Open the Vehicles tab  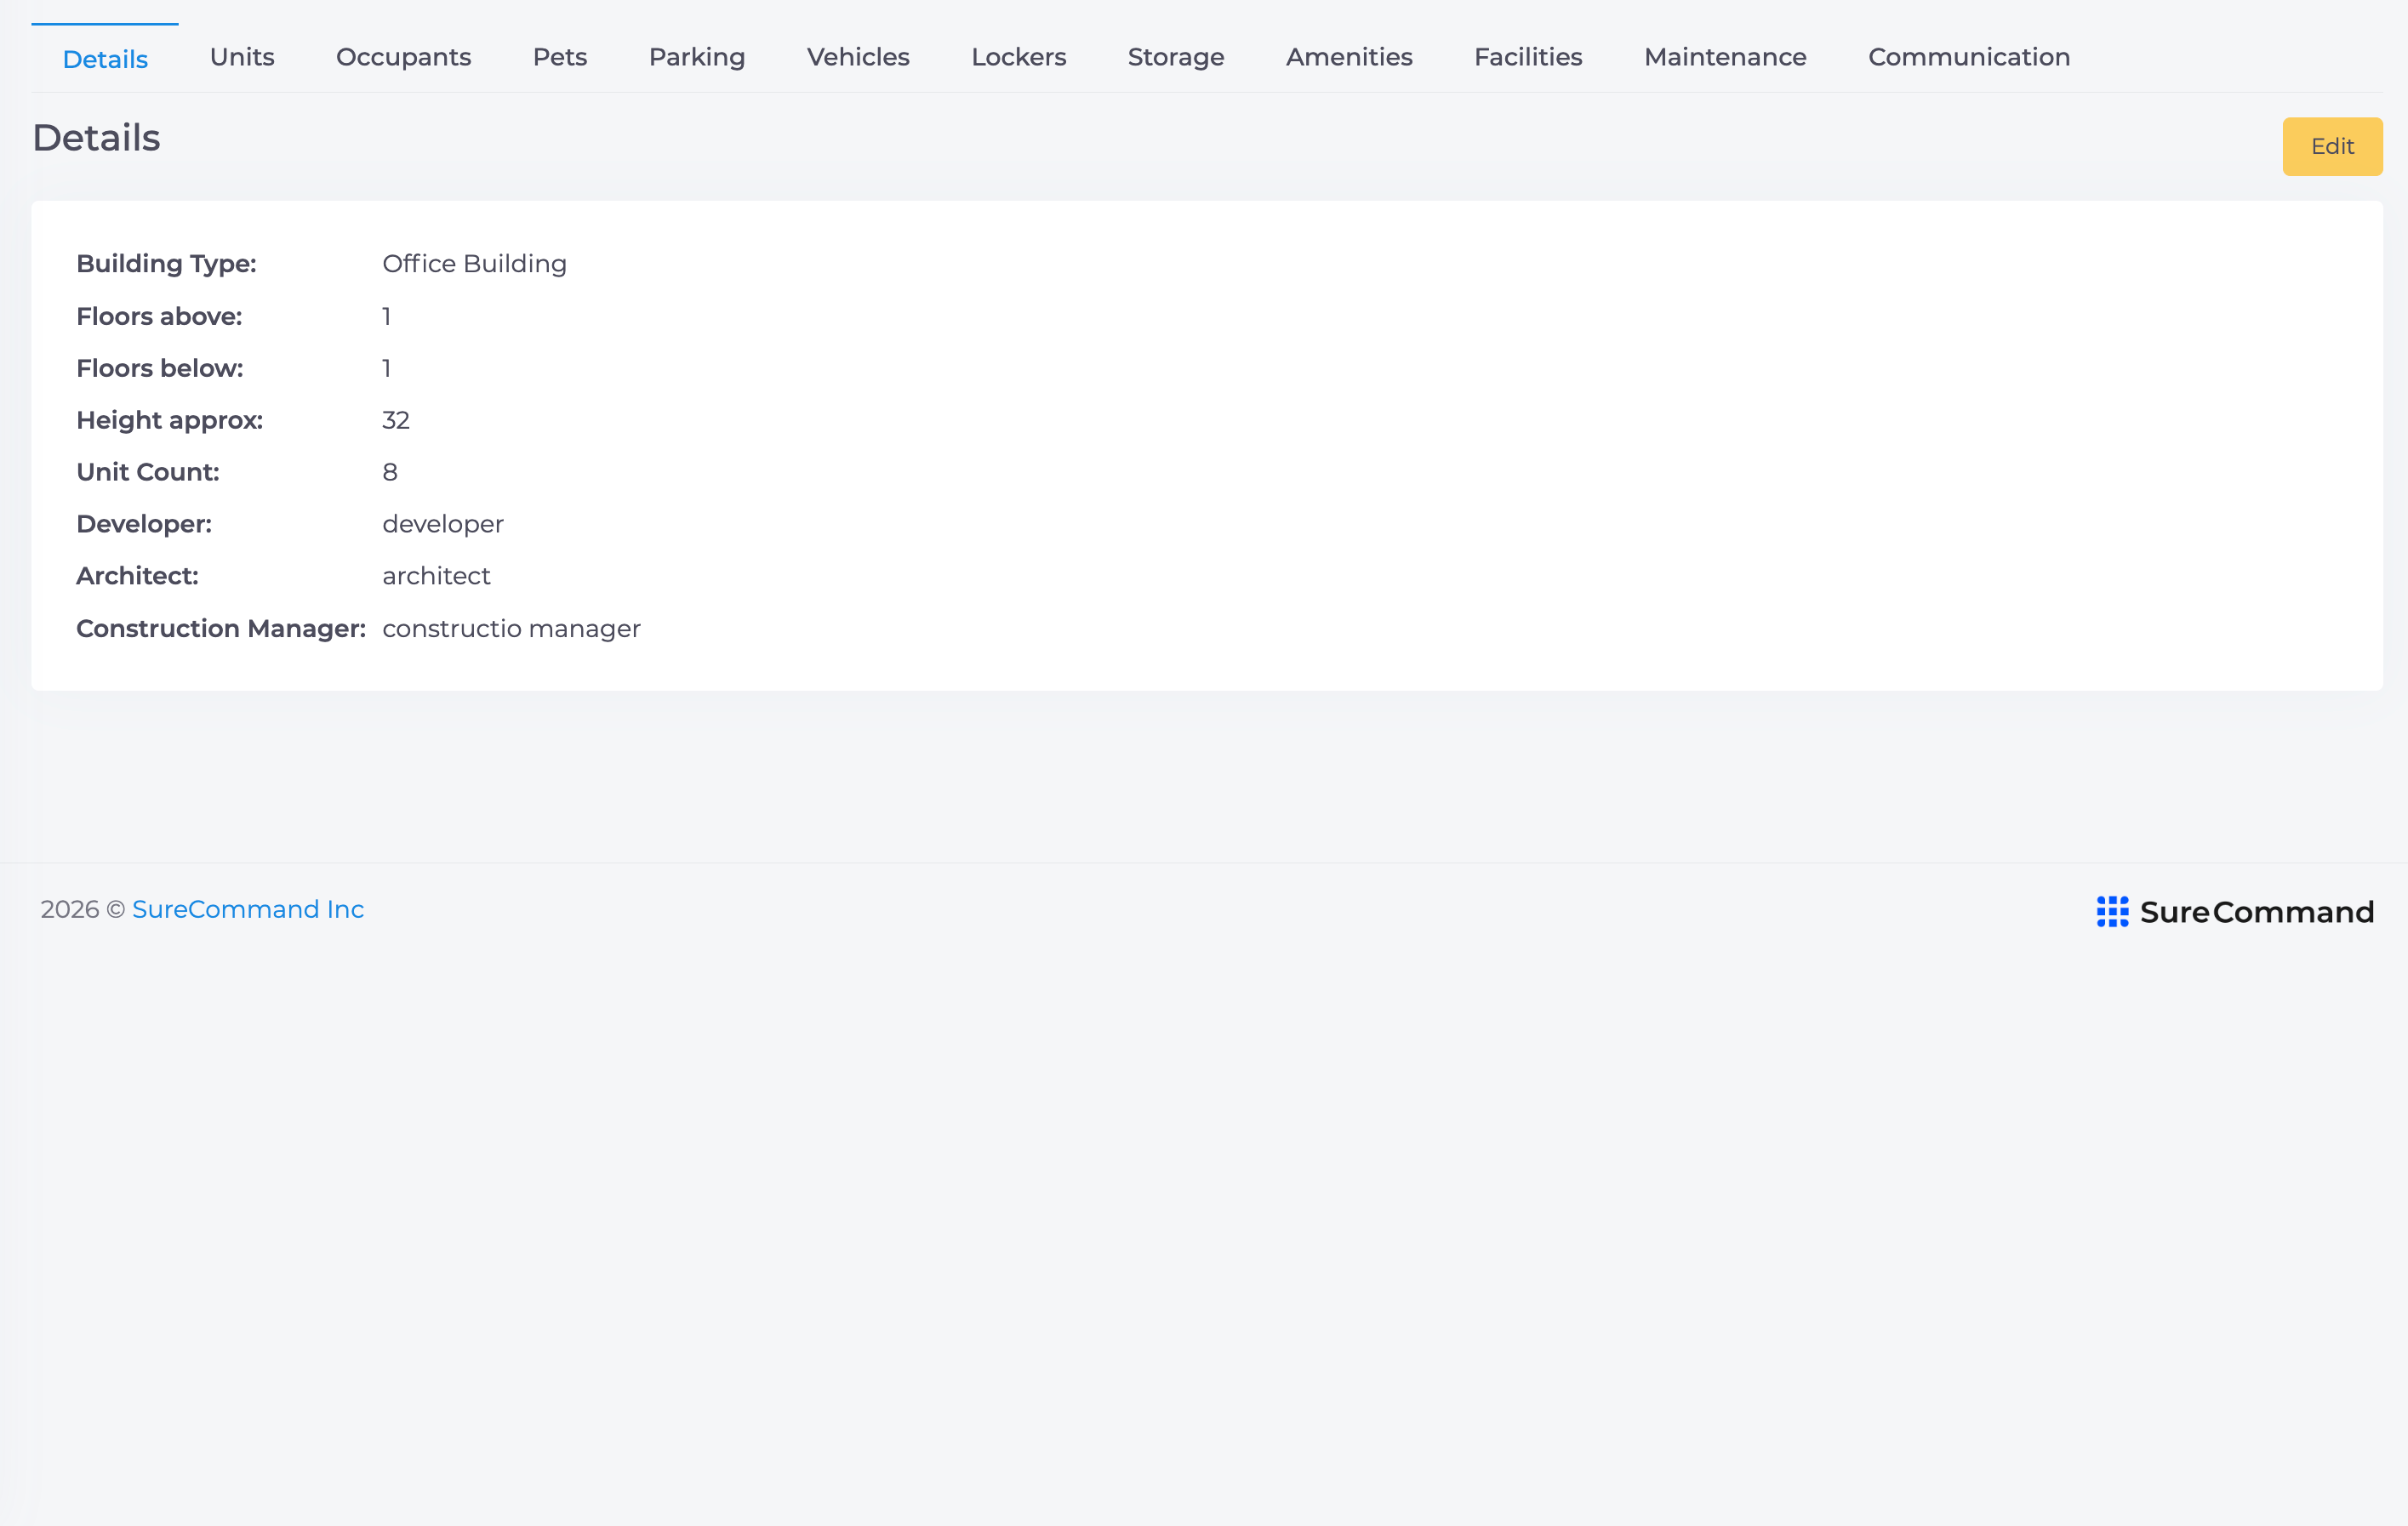(x=858, y=57)
